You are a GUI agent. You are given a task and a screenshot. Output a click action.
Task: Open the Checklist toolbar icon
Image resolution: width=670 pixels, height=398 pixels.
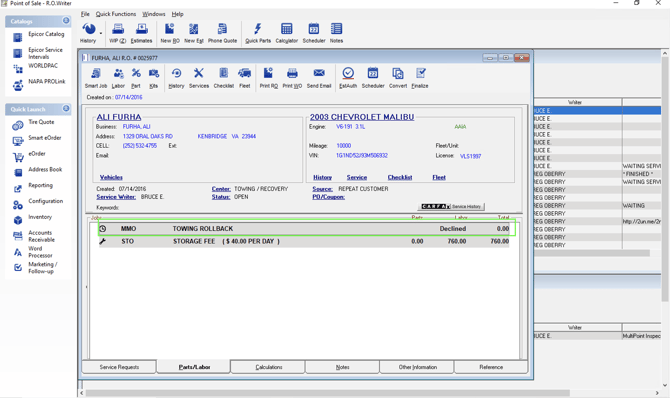click(223, 78)
